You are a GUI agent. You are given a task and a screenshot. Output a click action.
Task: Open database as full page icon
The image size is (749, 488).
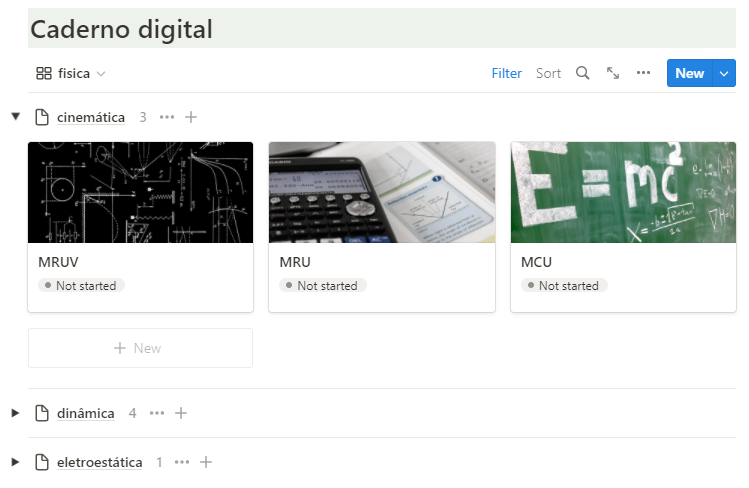(613, 73)
